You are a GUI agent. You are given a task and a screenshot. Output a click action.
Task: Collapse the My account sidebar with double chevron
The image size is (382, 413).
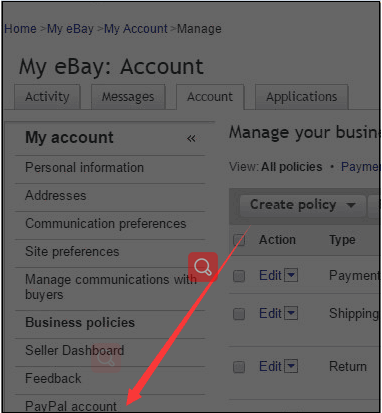191,138
